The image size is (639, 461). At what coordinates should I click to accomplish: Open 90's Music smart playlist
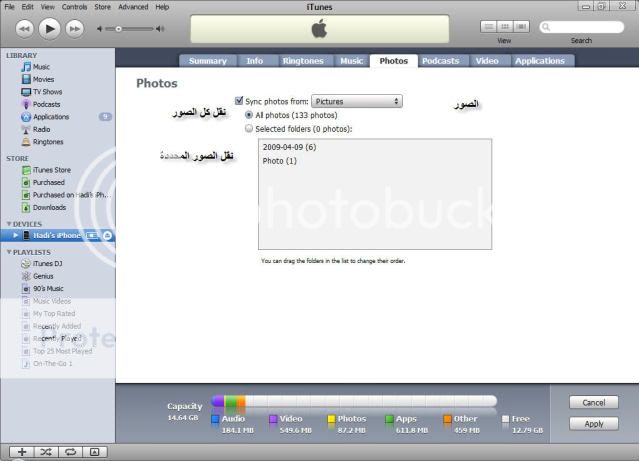pyautogui.click(x=48, y=289)
